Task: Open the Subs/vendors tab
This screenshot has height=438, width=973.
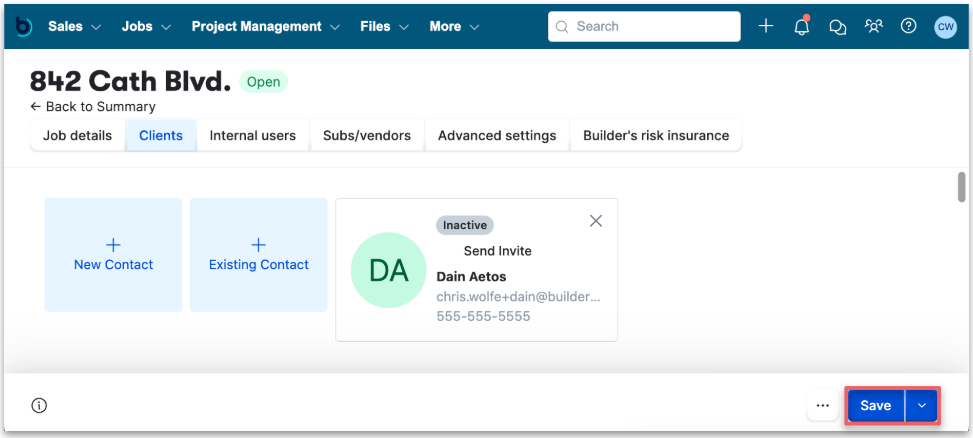Action: tap(367, 135)
